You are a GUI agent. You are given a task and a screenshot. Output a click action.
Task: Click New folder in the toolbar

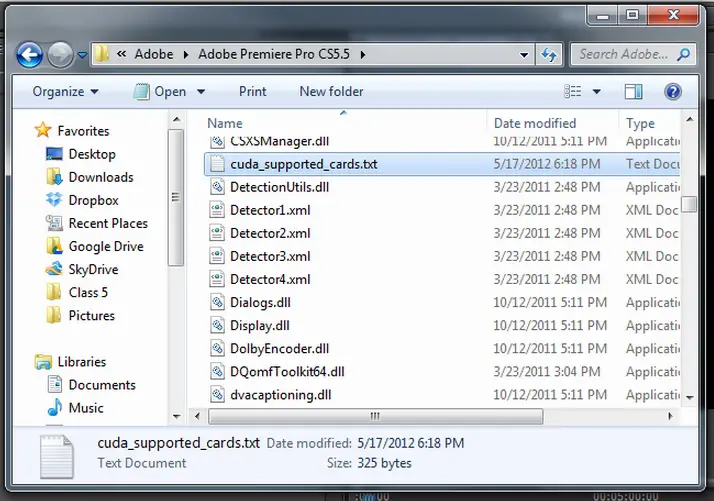[x=331, y=92]
